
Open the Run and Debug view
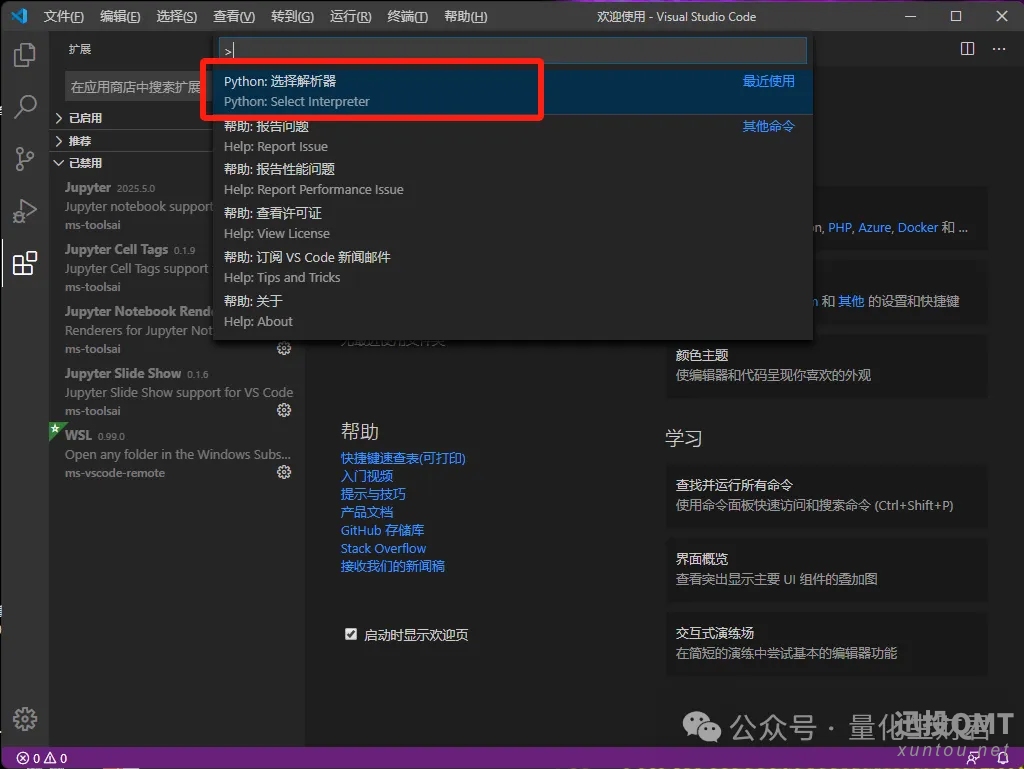click(25, 211)
